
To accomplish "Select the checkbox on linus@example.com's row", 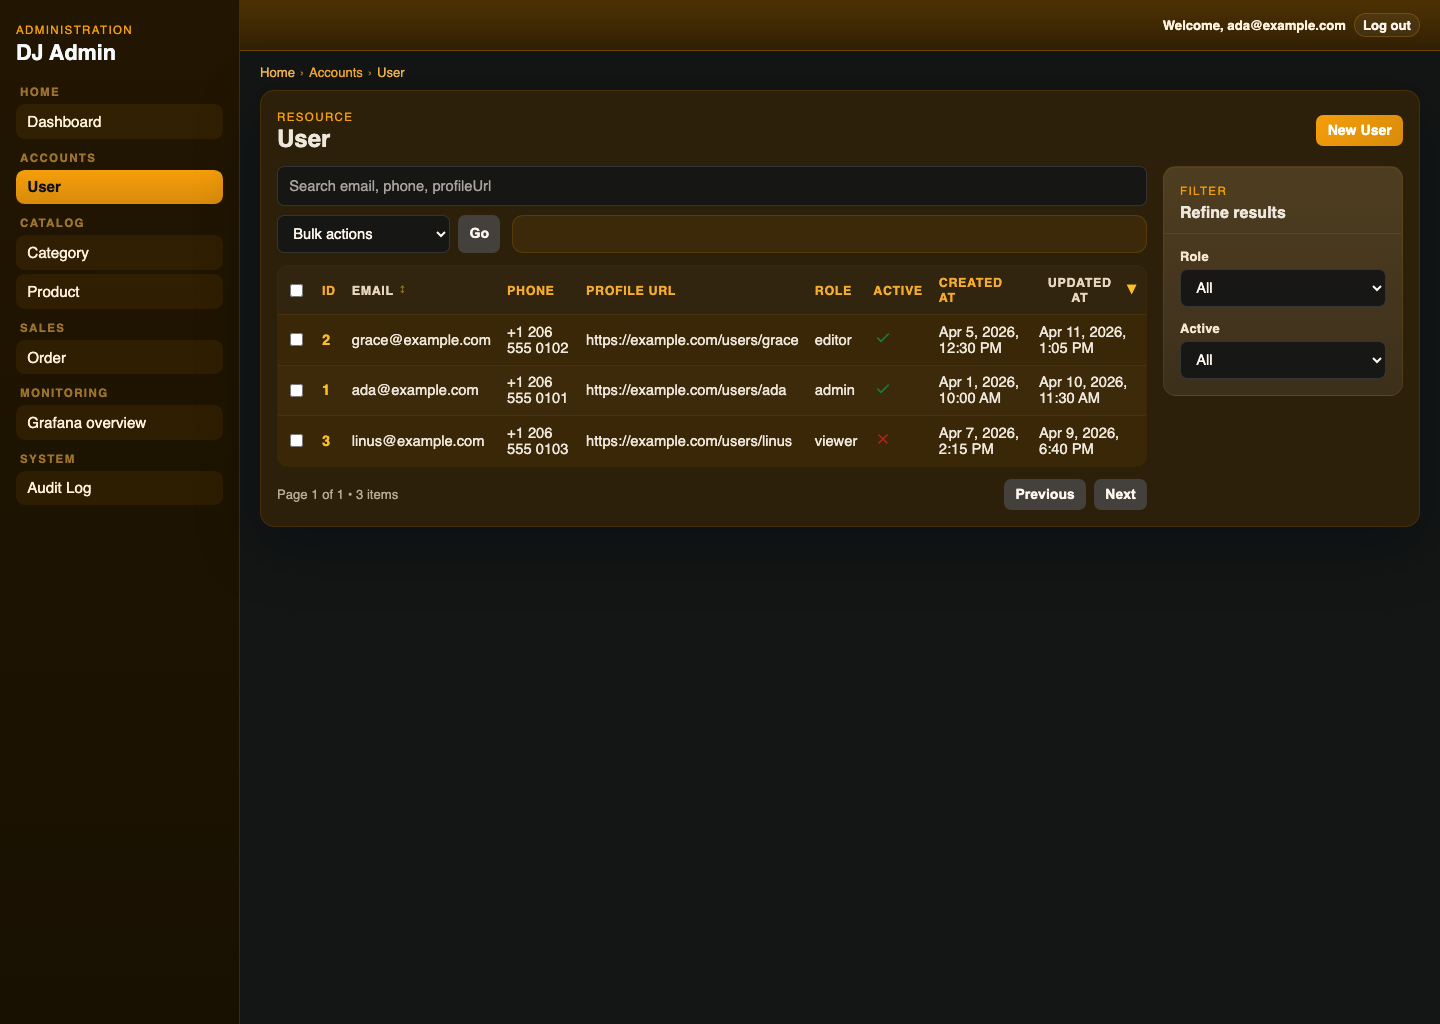I will pyautogui.click(x=296, y=440).
